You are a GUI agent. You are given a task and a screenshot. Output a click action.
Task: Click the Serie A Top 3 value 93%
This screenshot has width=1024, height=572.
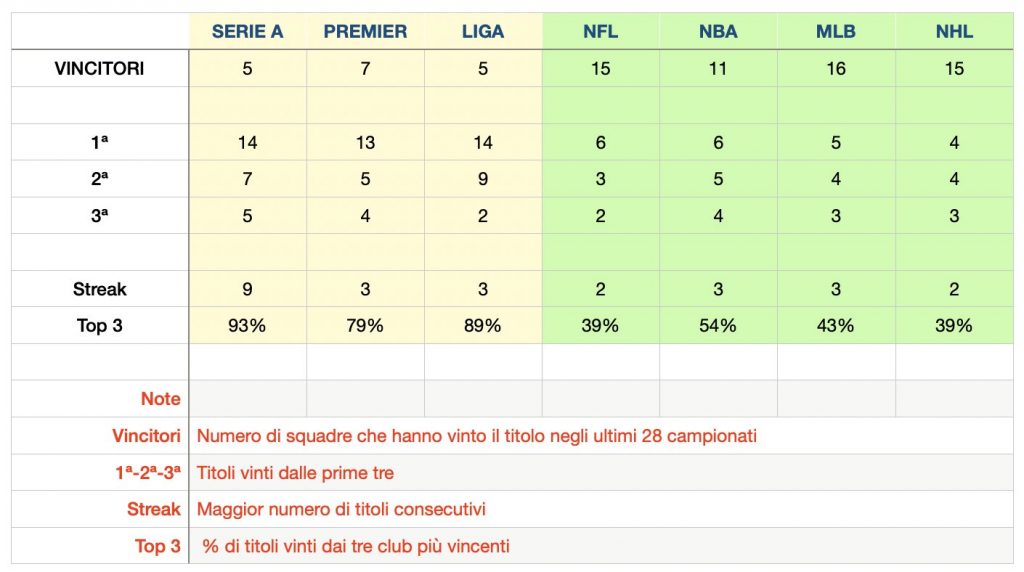pyautogui.click(x=247, y=326)
